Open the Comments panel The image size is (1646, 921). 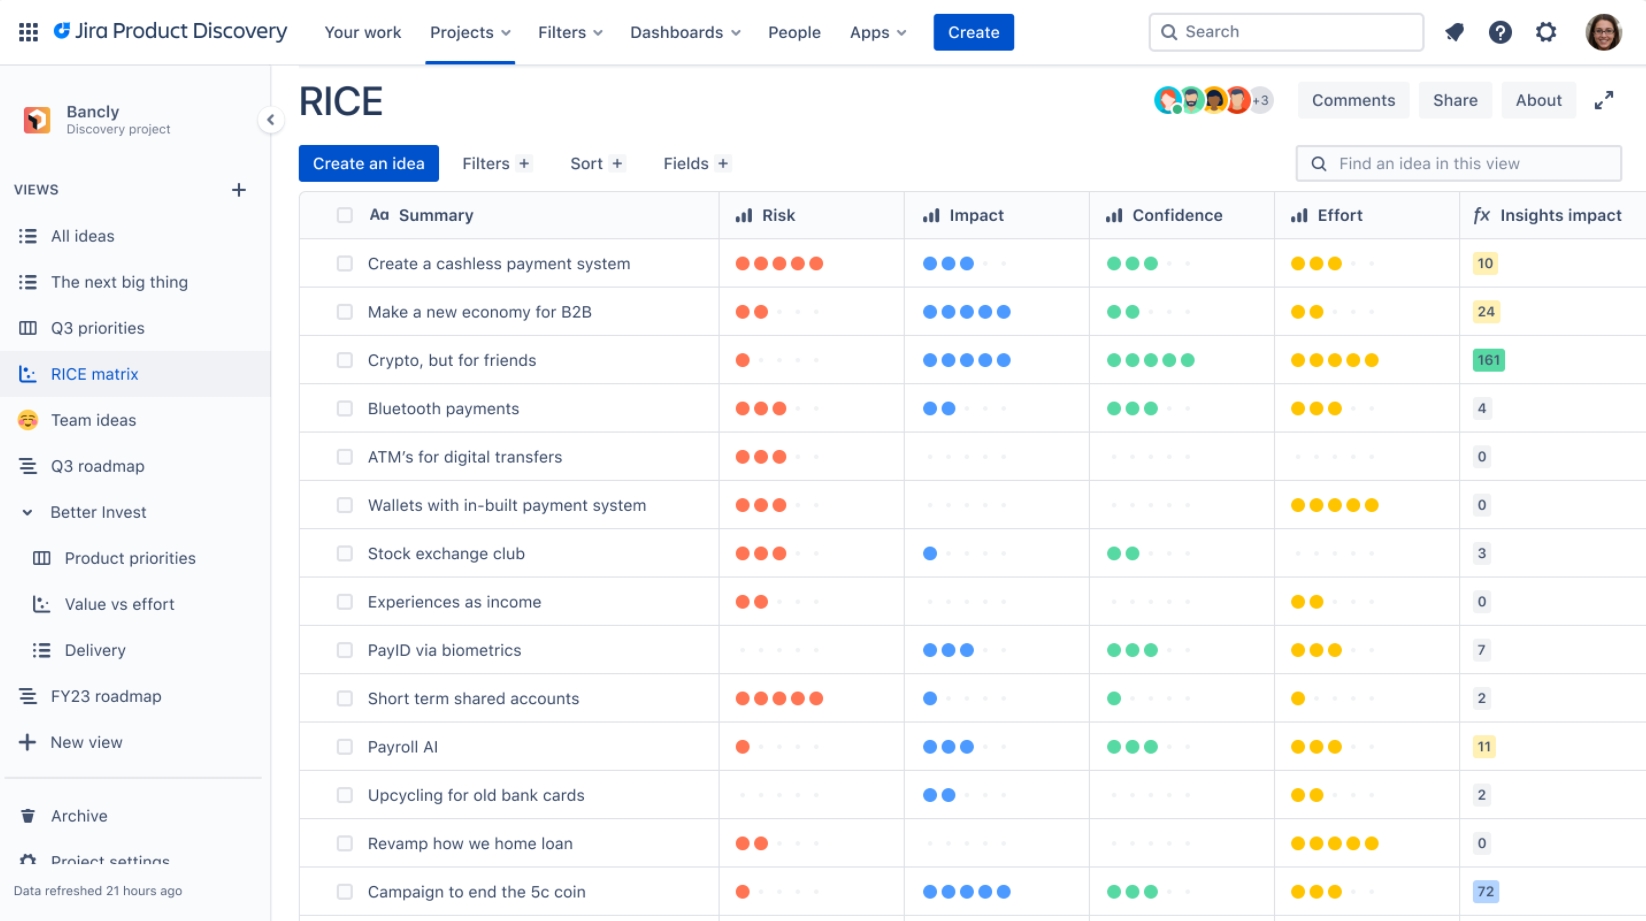point(1353,100)
